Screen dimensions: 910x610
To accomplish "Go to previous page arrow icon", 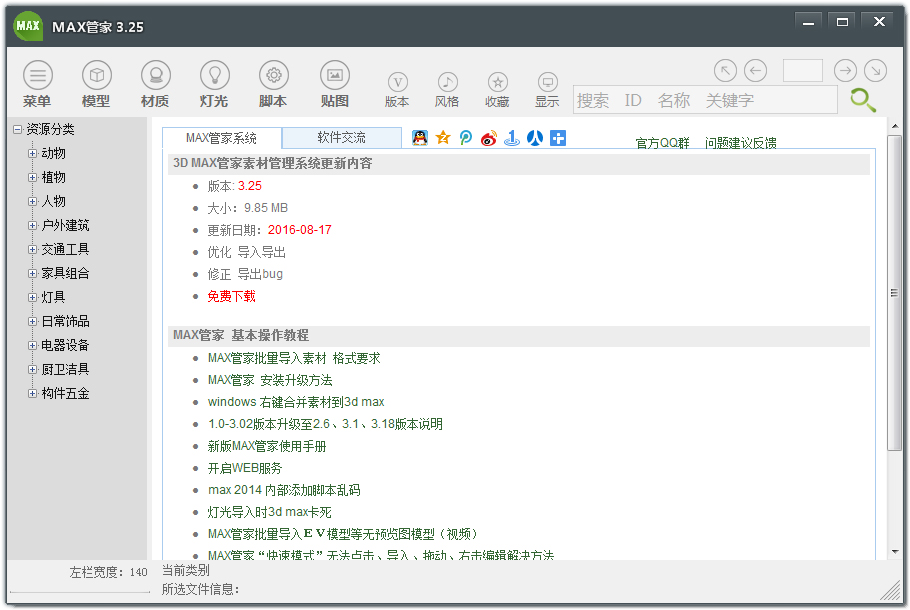I will [x=755, y=71].
